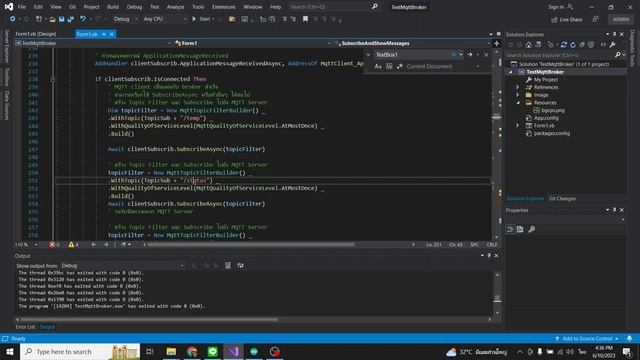
Task: Click the Alphabetical sort icon in Properties
Action: [x=520, y=229]
